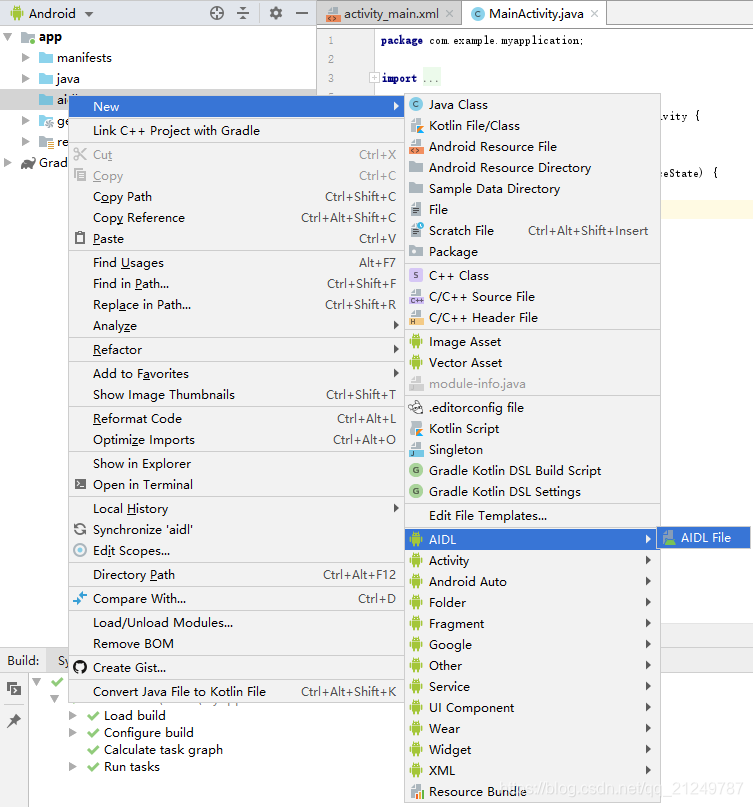Select Link C++ Project with Gradle
Viewport: 753px width, 807px height.
[236, 131]
